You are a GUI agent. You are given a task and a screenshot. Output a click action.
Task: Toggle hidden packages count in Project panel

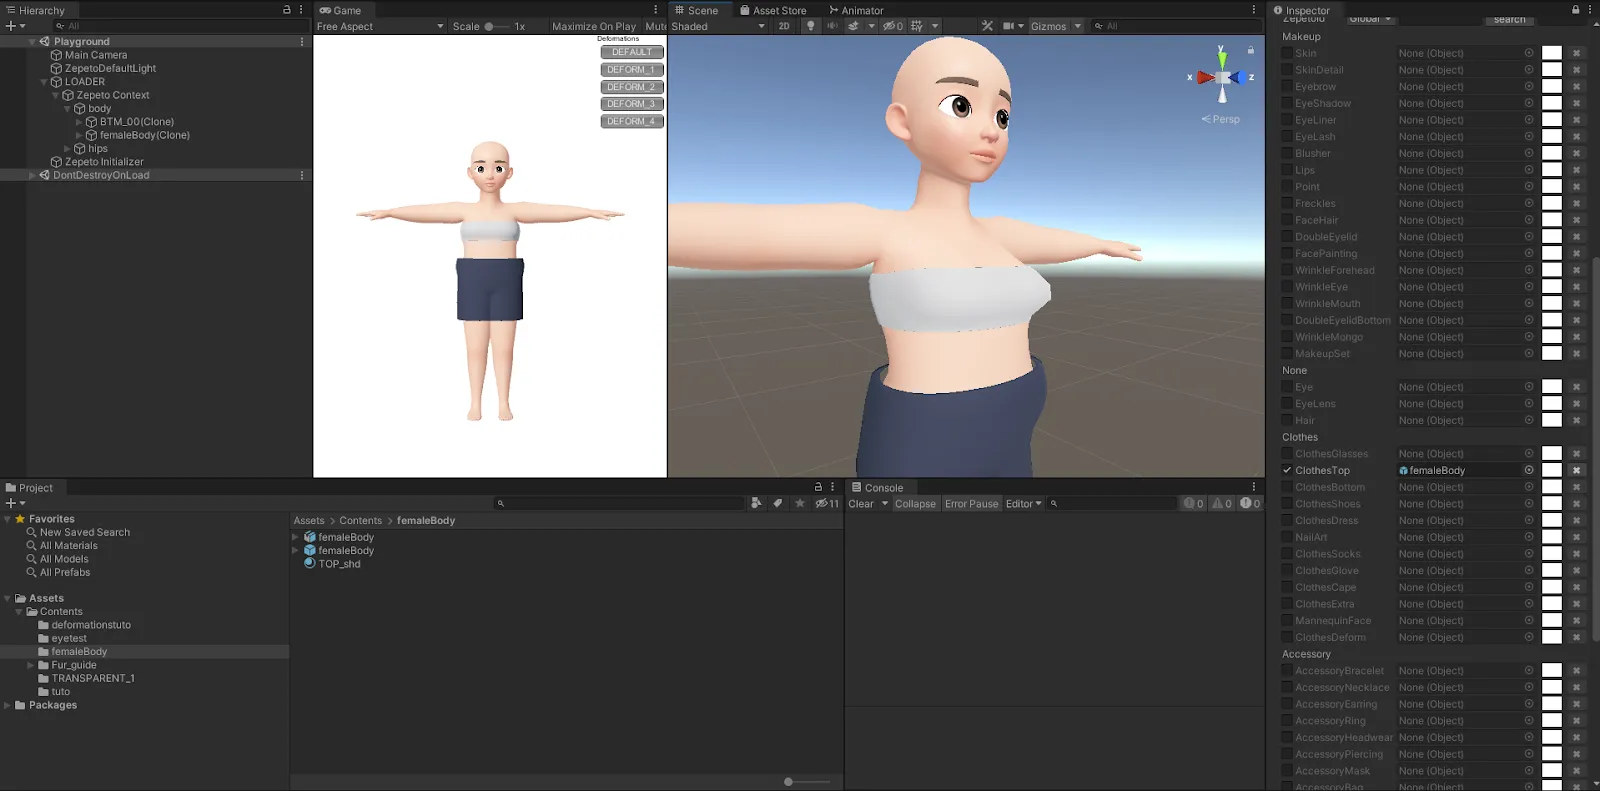tap(827, 503)
